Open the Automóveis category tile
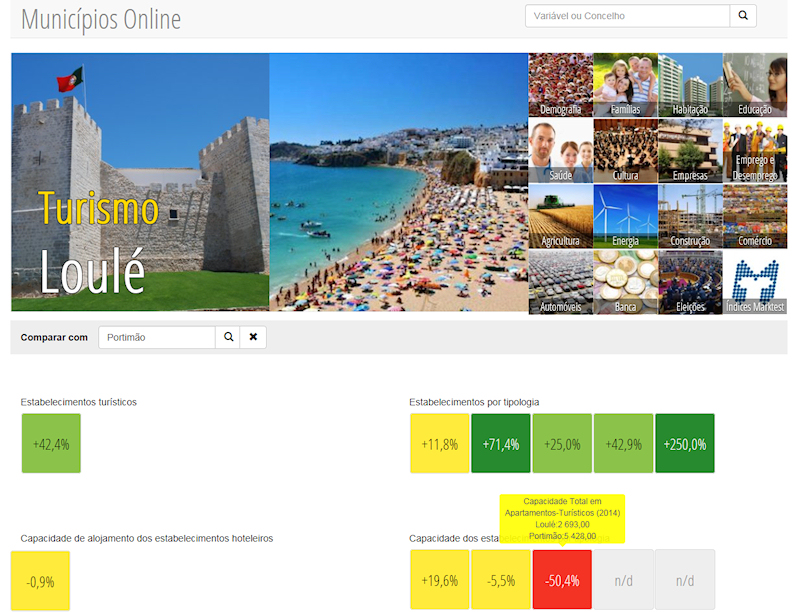 tap(560, 282)
